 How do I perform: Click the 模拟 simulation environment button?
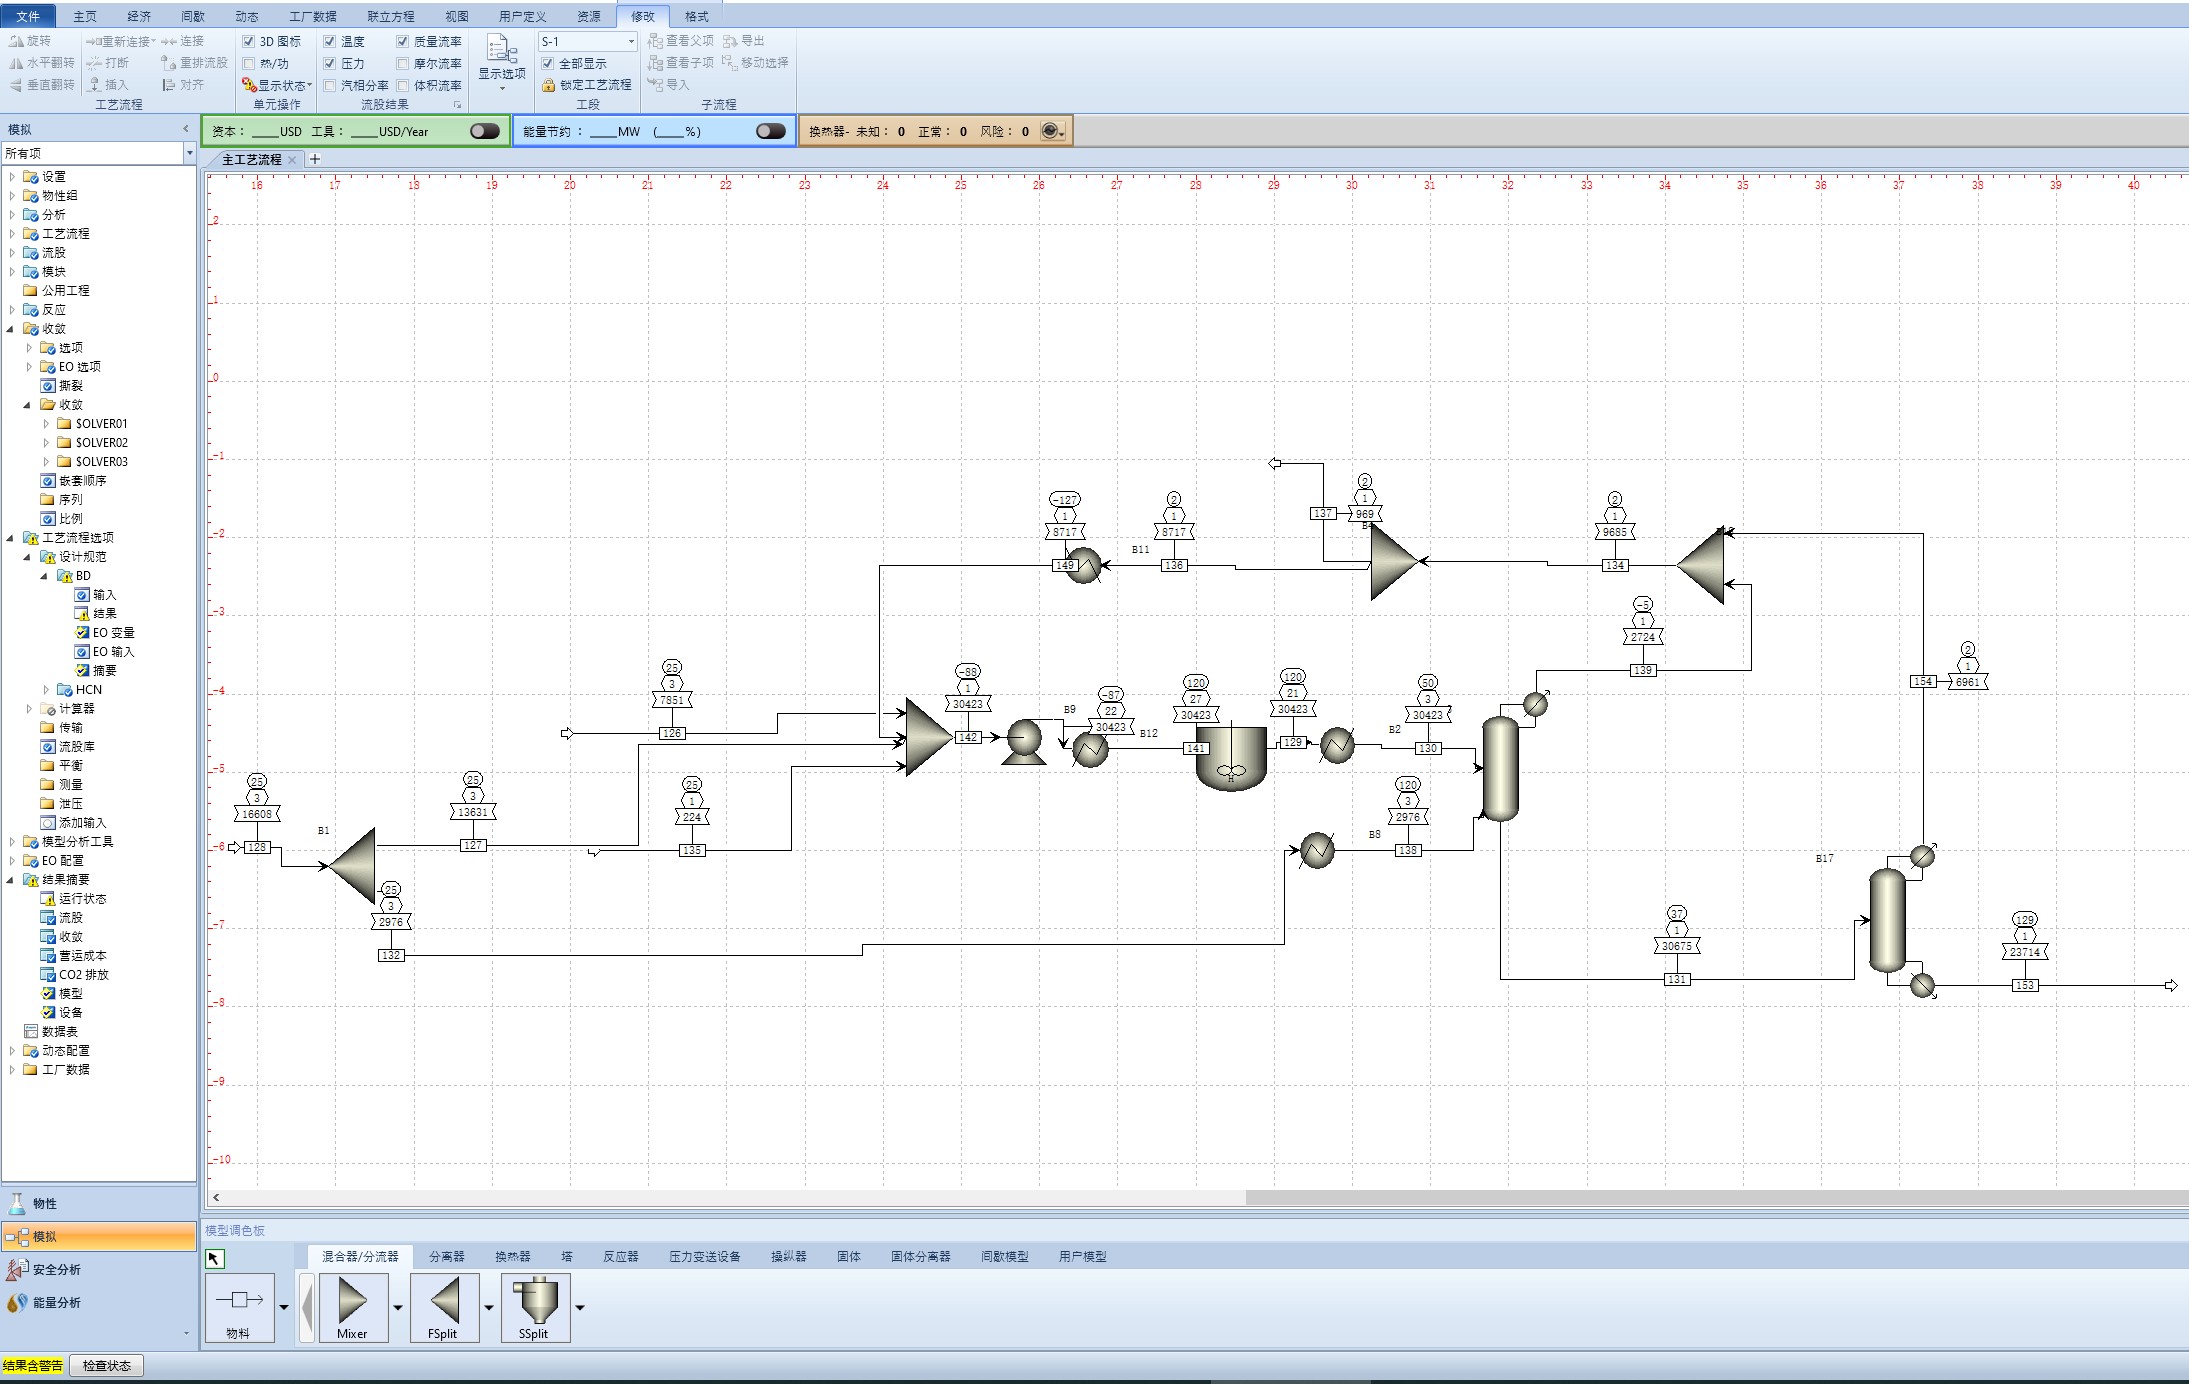98,1237
